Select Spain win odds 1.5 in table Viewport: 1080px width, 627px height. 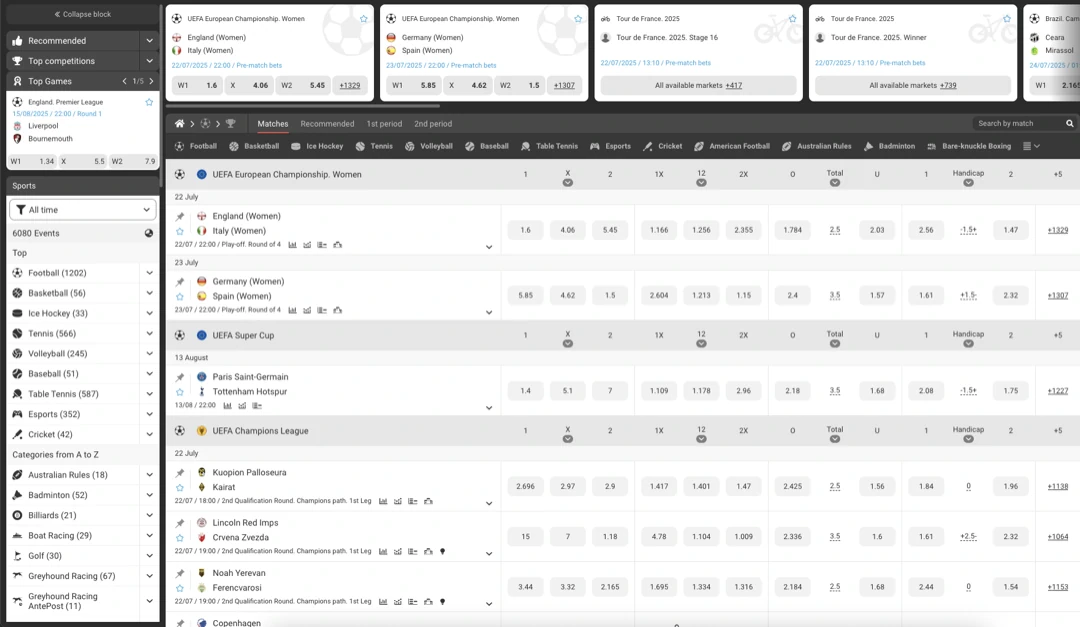point(610,296)
